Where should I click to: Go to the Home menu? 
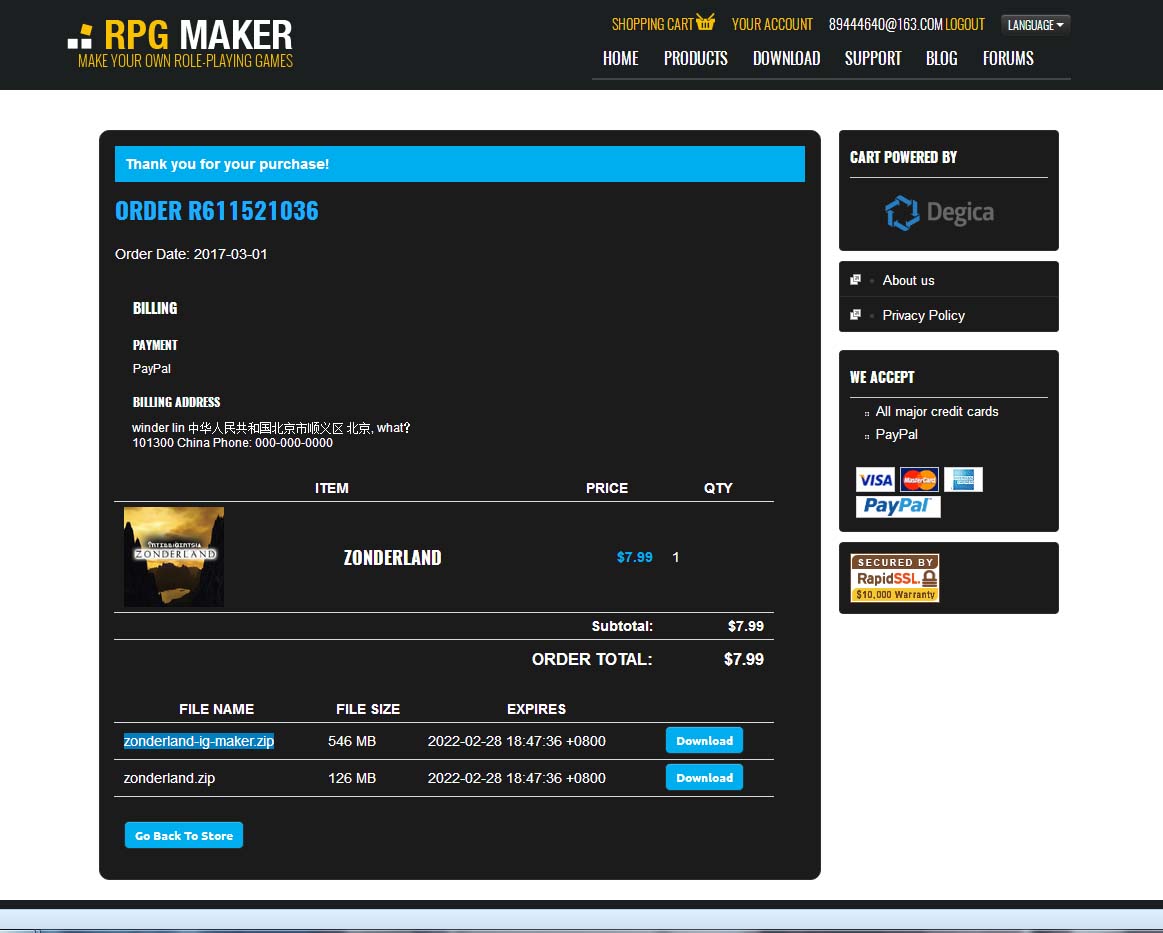[620, 58]
